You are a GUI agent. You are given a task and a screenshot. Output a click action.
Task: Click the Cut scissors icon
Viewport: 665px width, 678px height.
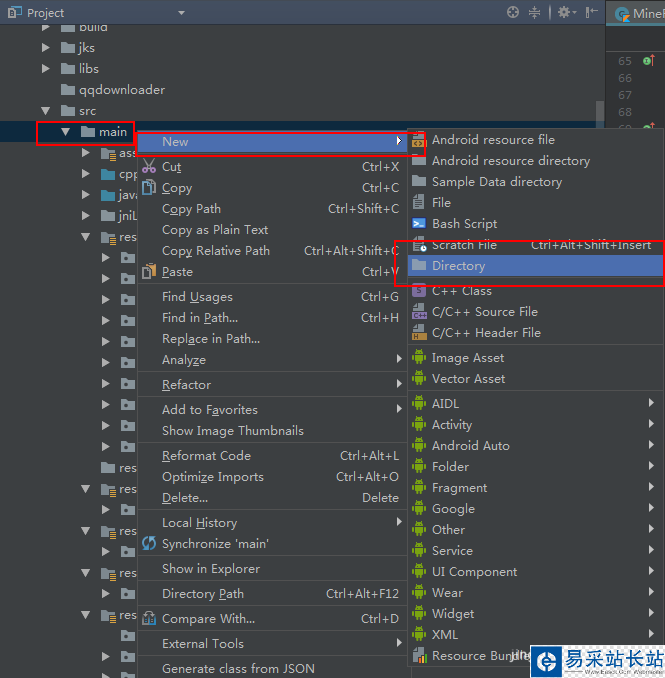click(149, 166)
